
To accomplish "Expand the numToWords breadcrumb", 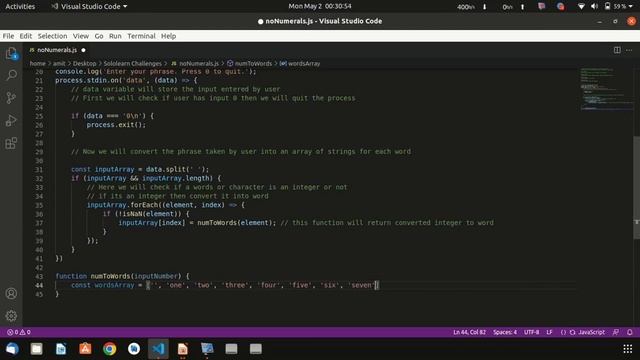I will click(x=253, y=64).
